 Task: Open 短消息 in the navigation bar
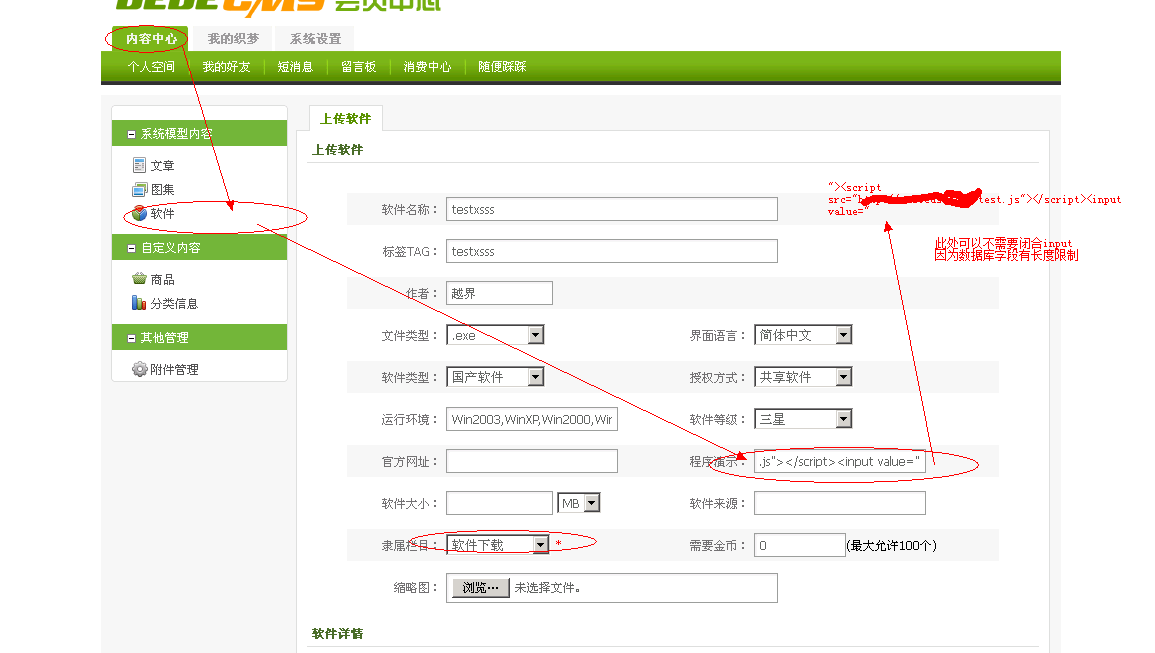coord(295,67)
